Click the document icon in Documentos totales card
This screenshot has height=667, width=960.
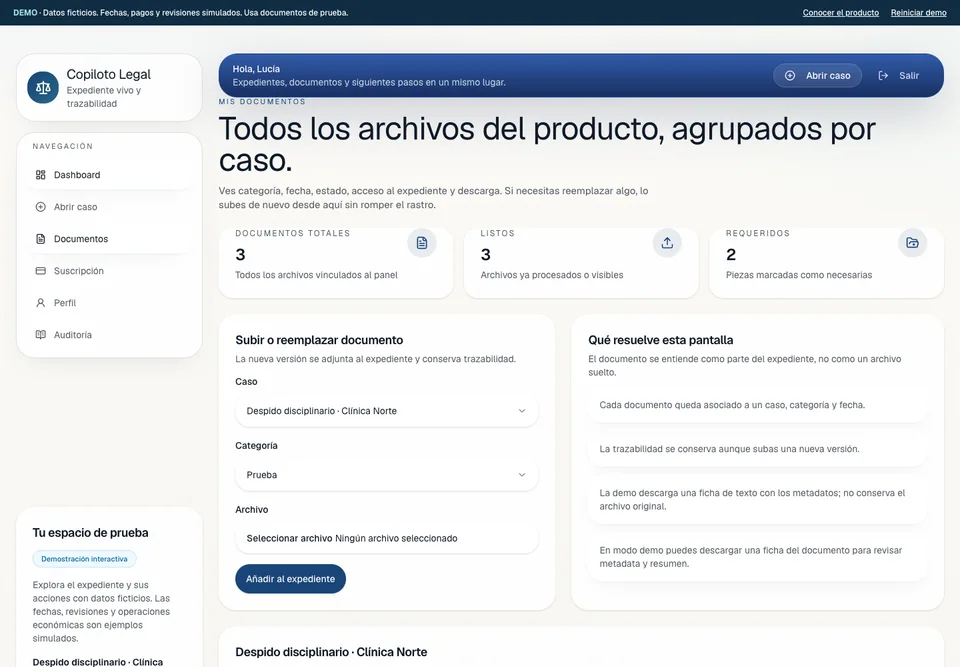(x=422, y=243)
